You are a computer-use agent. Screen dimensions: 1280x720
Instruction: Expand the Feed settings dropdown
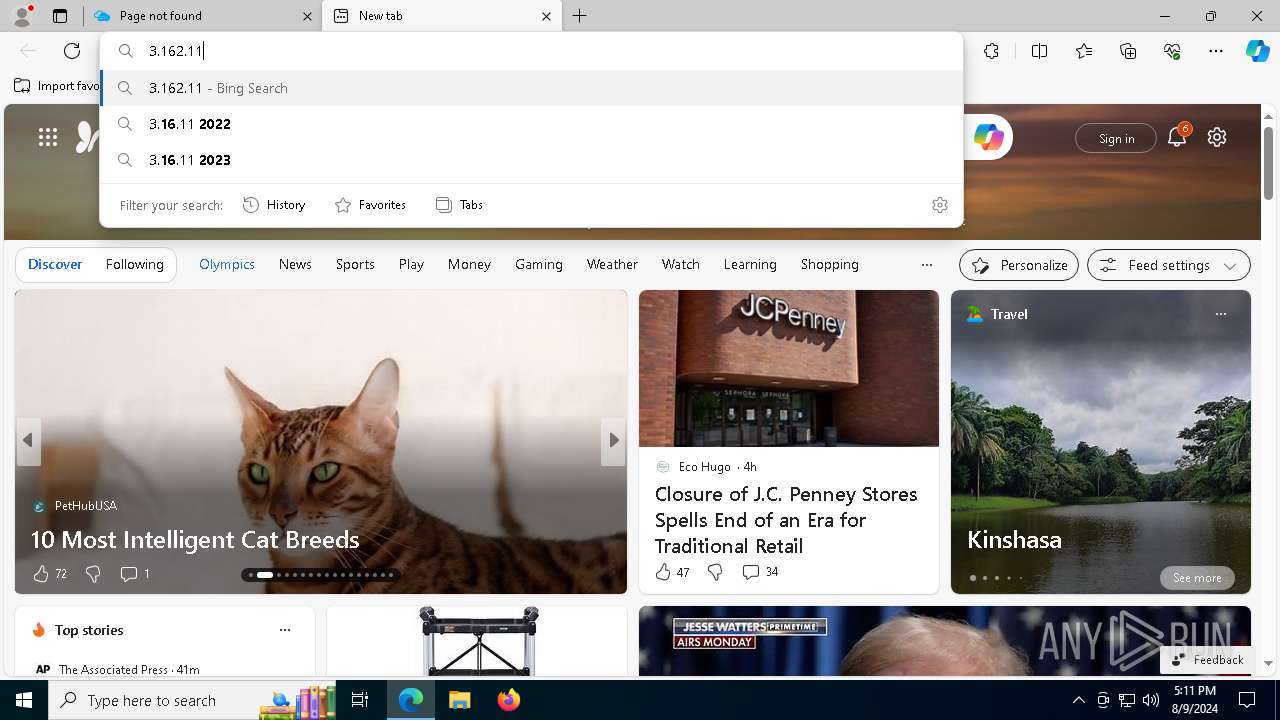[x=1168, y=265]
